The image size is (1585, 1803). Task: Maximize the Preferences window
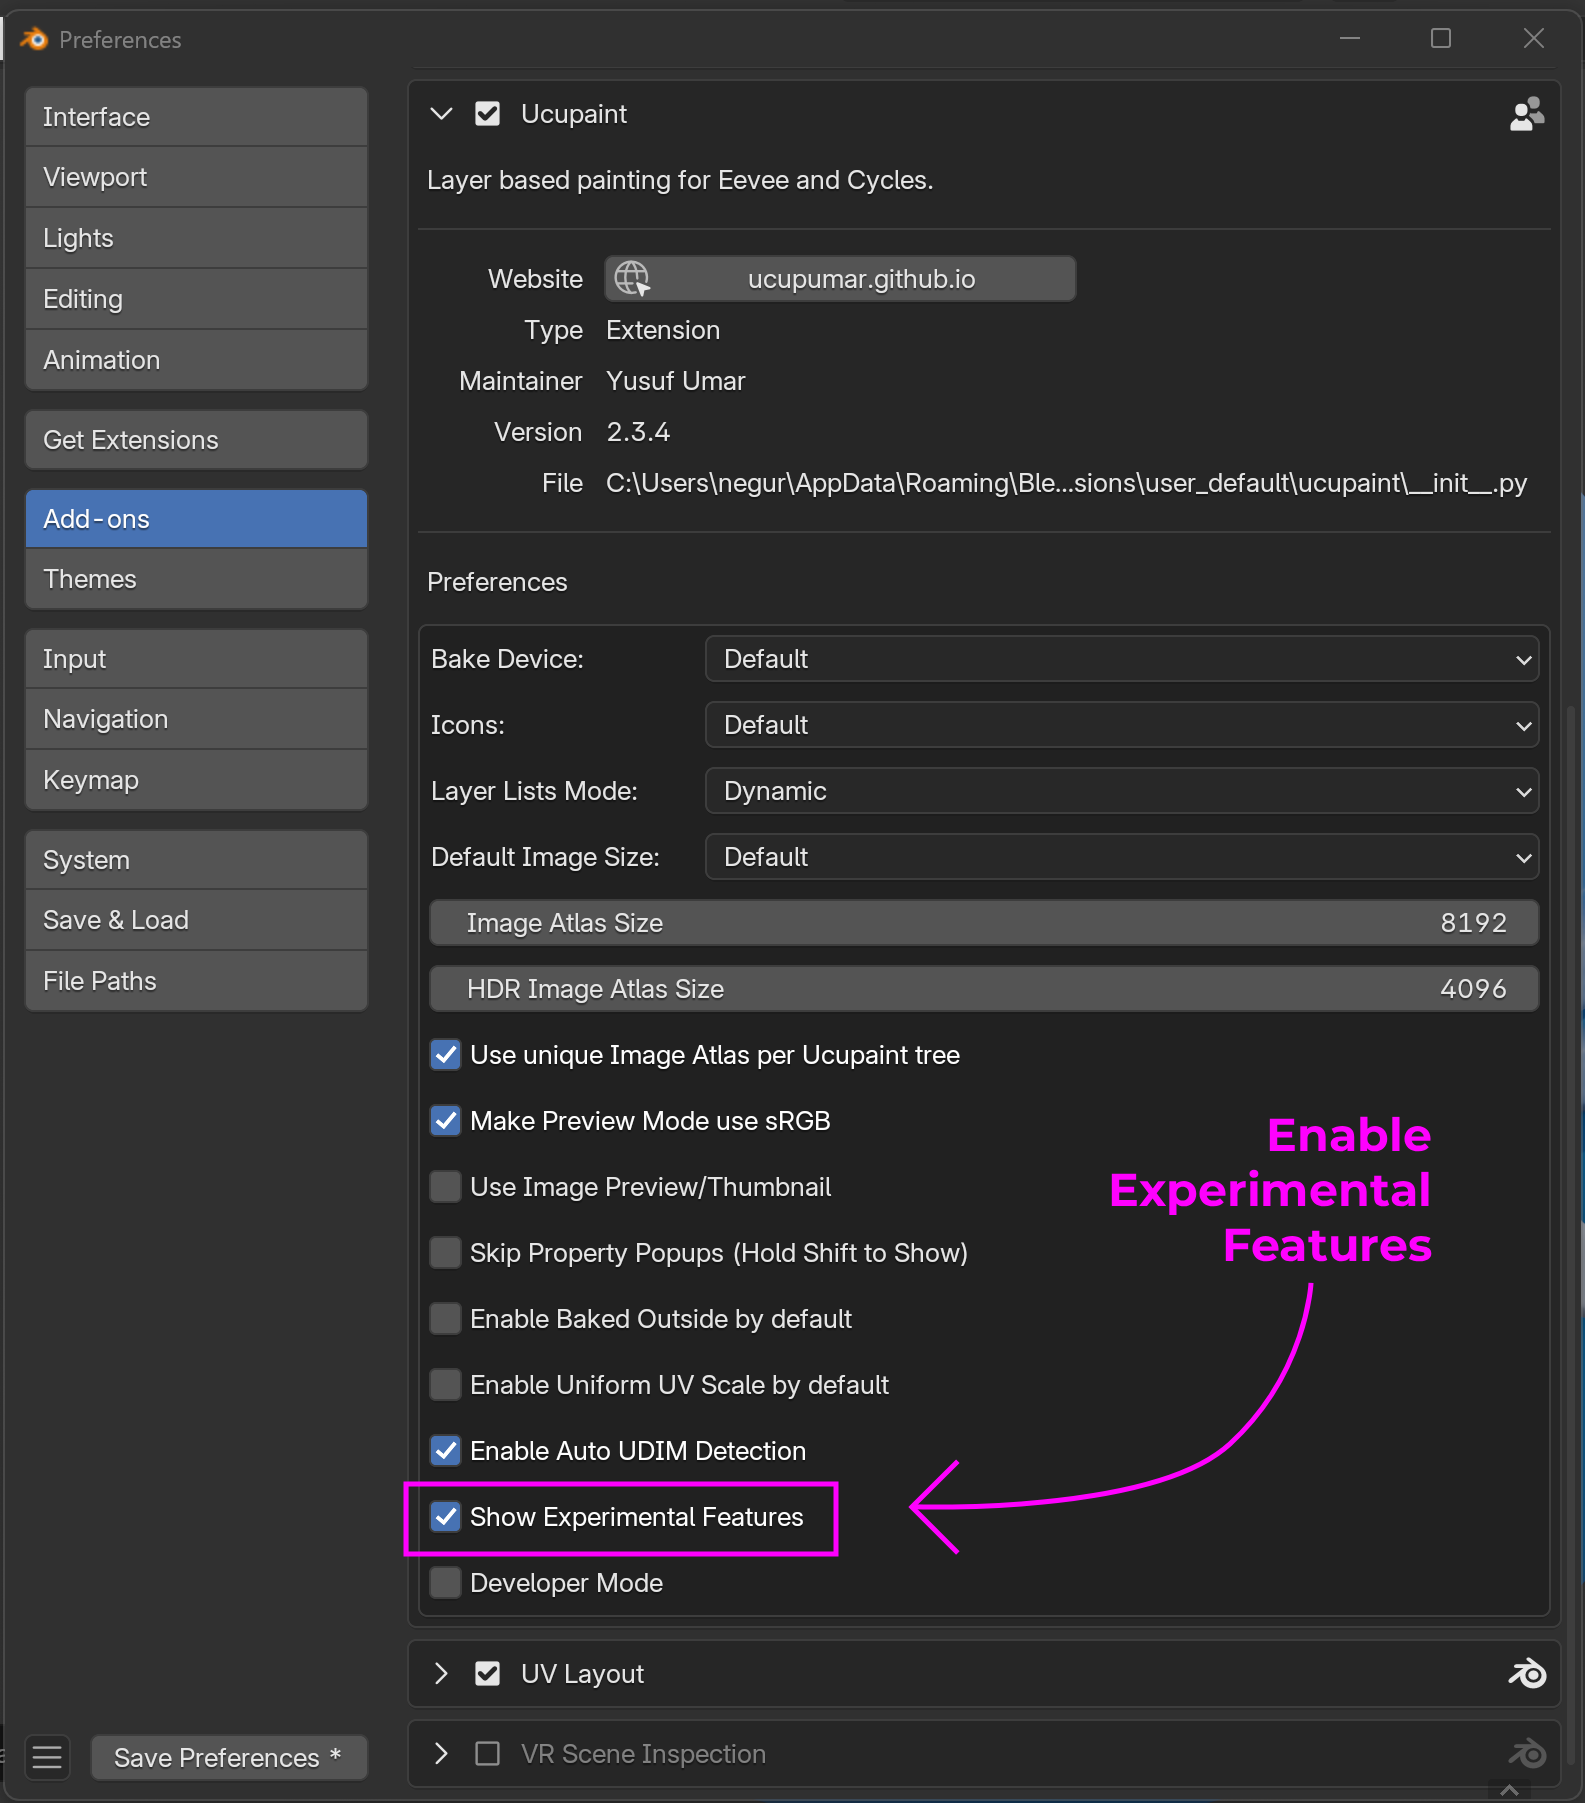(1441, 39)
